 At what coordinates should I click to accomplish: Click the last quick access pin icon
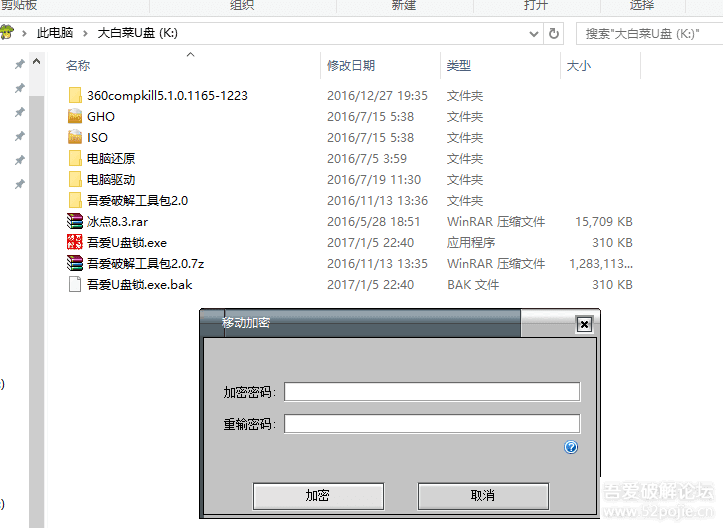[19, 184]
